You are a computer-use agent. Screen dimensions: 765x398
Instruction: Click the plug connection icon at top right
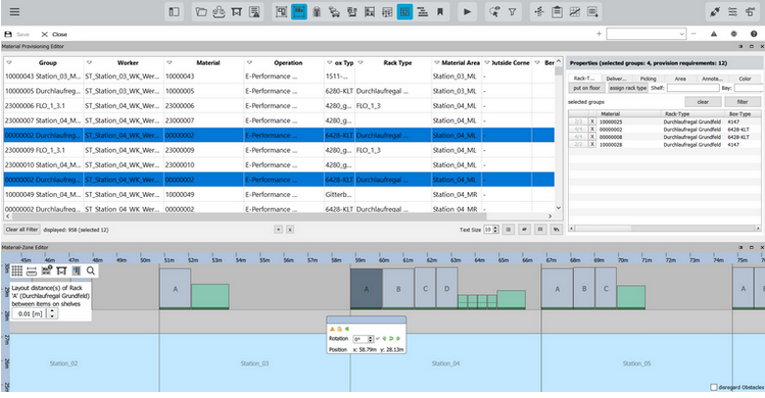[715, 12]
